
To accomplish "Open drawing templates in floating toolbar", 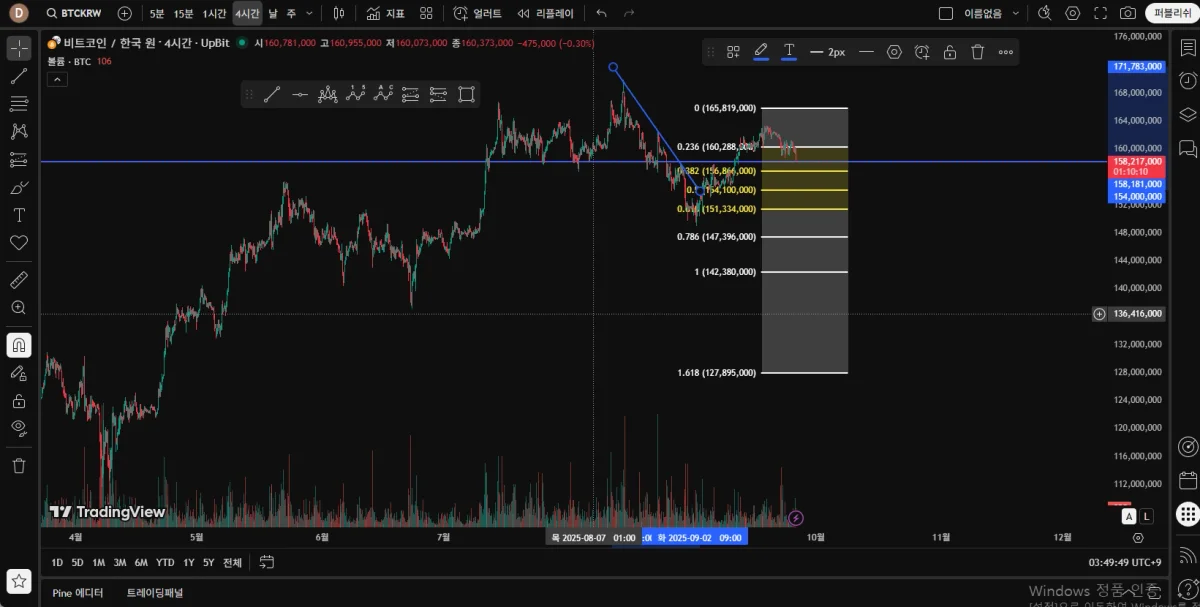I will (x=733, y=52).
